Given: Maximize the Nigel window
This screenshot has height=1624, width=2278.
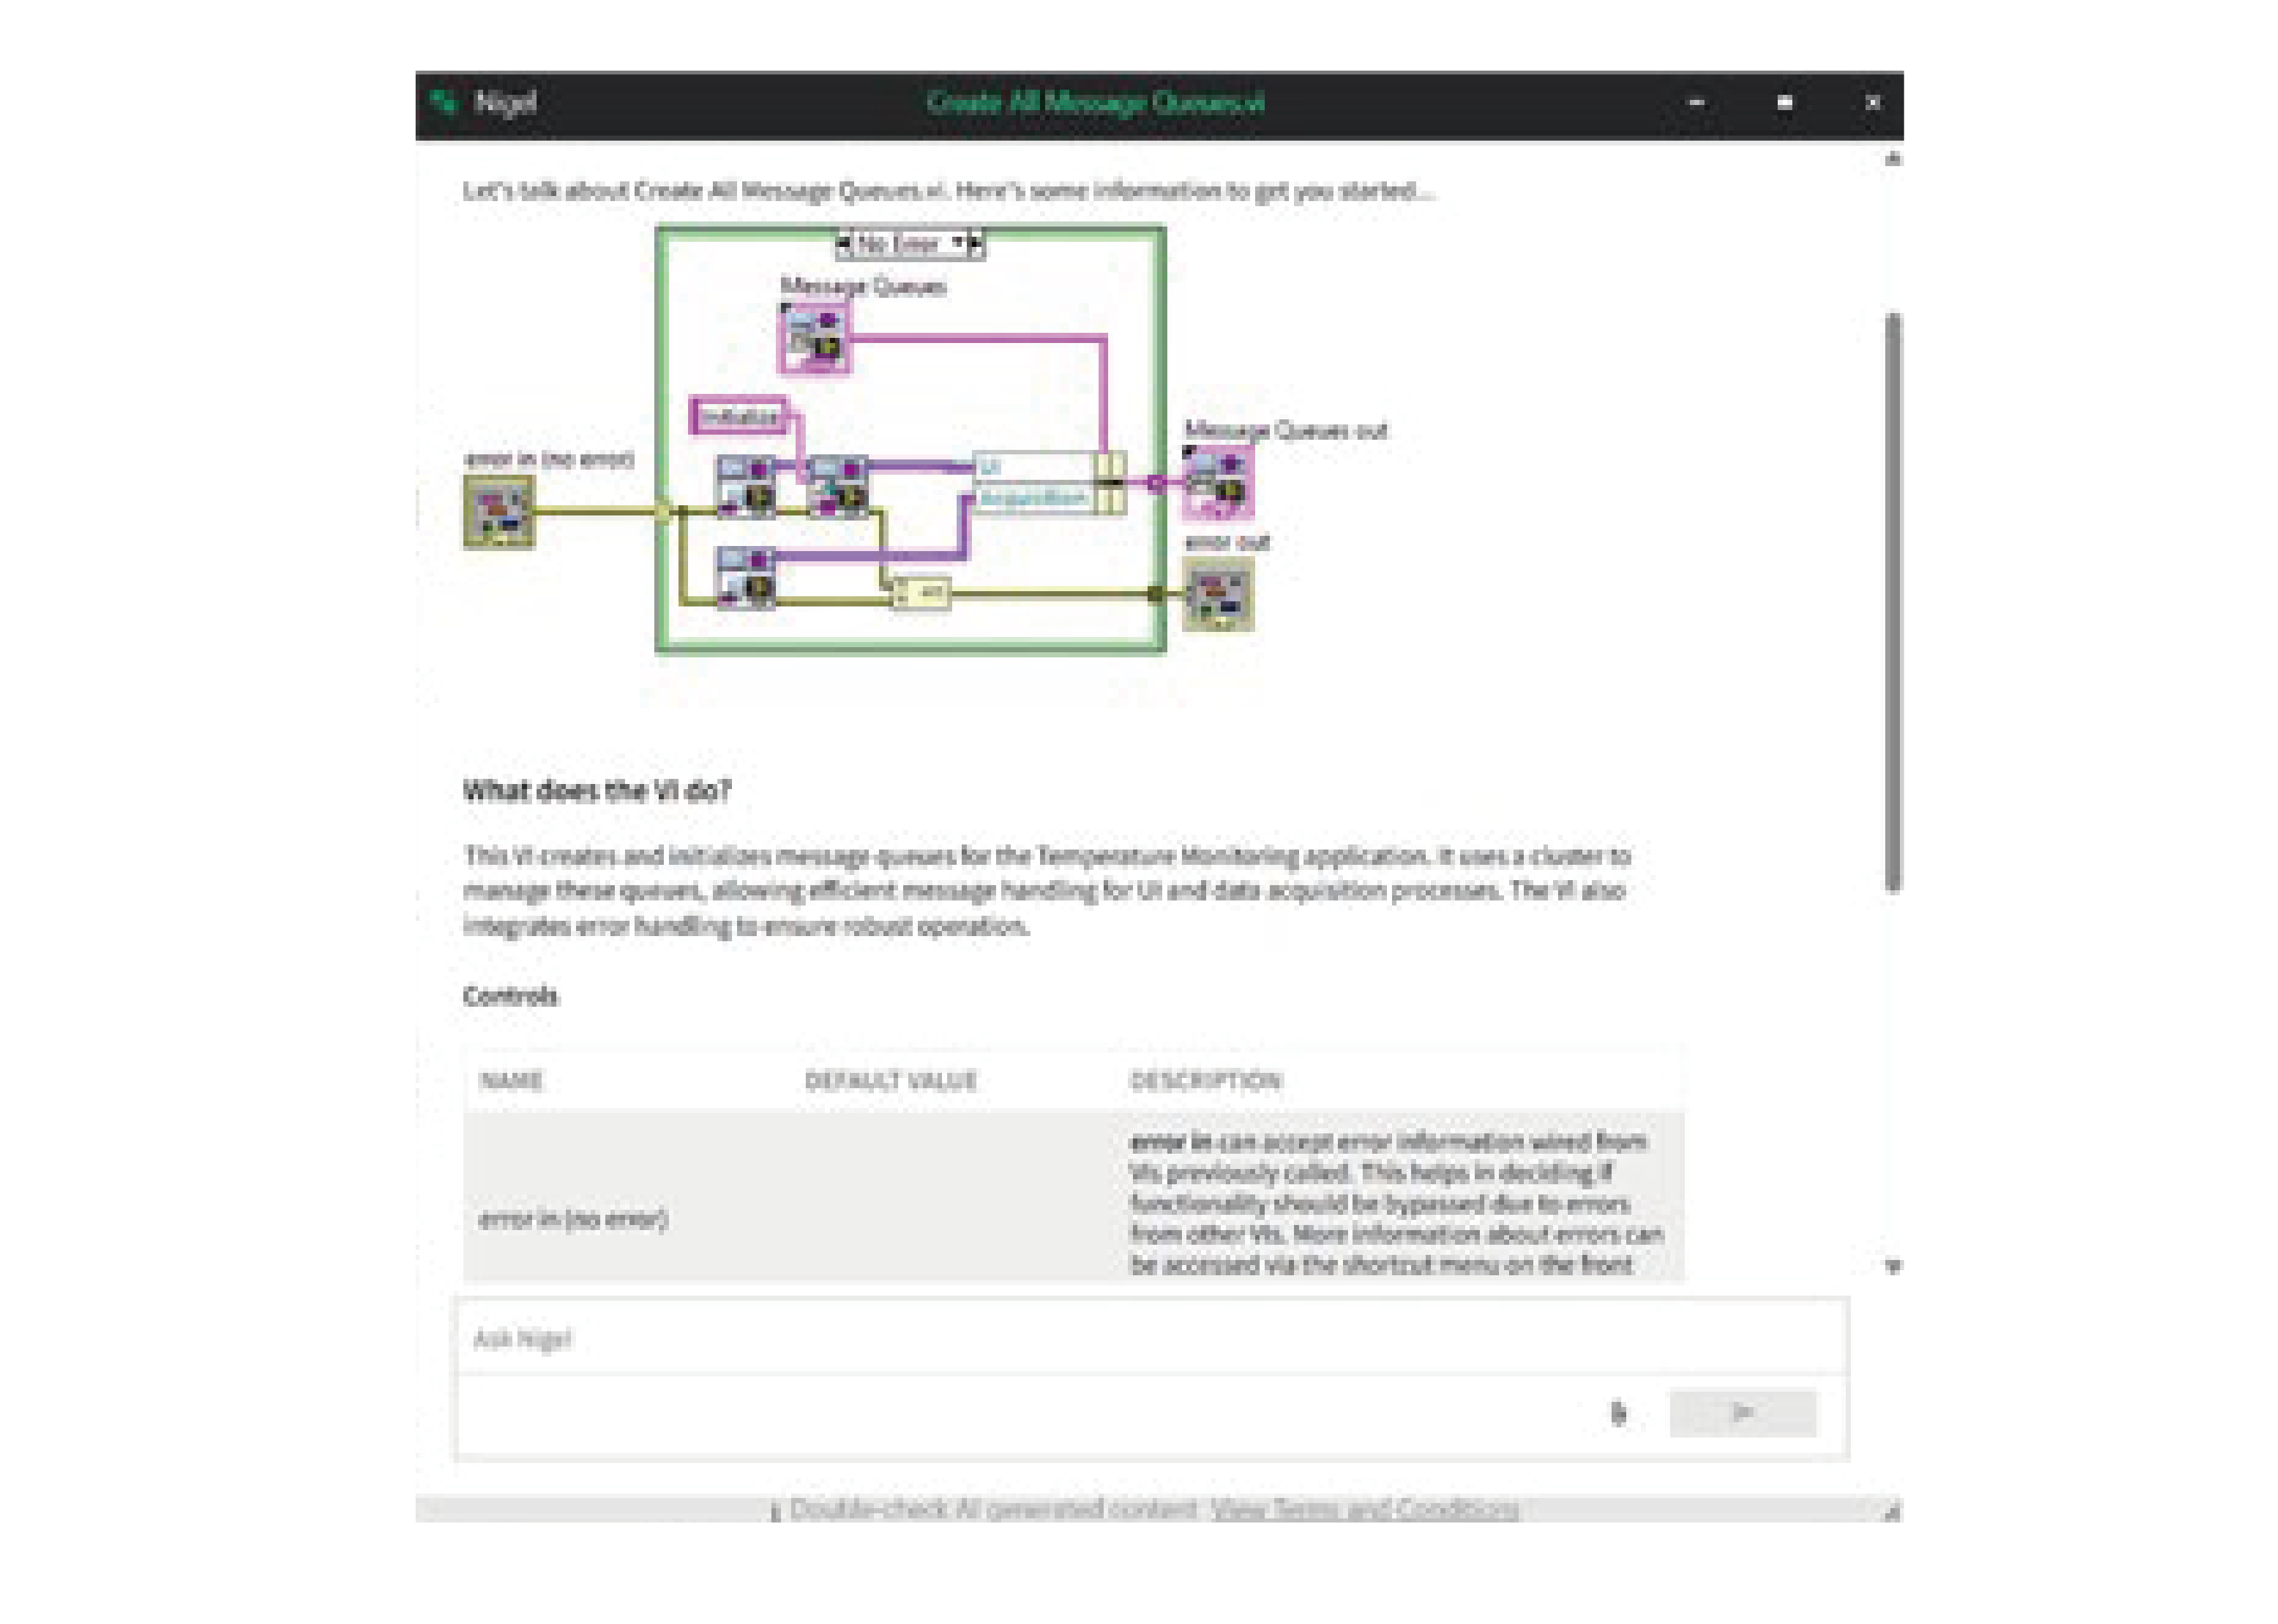Looking at the screenshot, I should coord(1784,102).
